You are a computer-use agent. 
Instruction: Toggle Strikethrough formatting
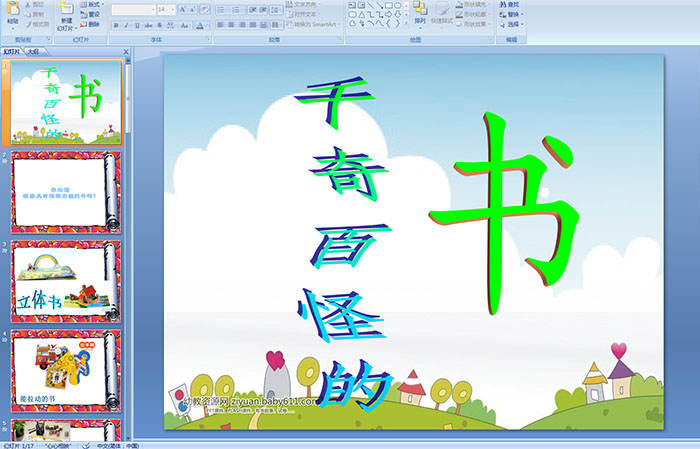(x=148, y=25)
